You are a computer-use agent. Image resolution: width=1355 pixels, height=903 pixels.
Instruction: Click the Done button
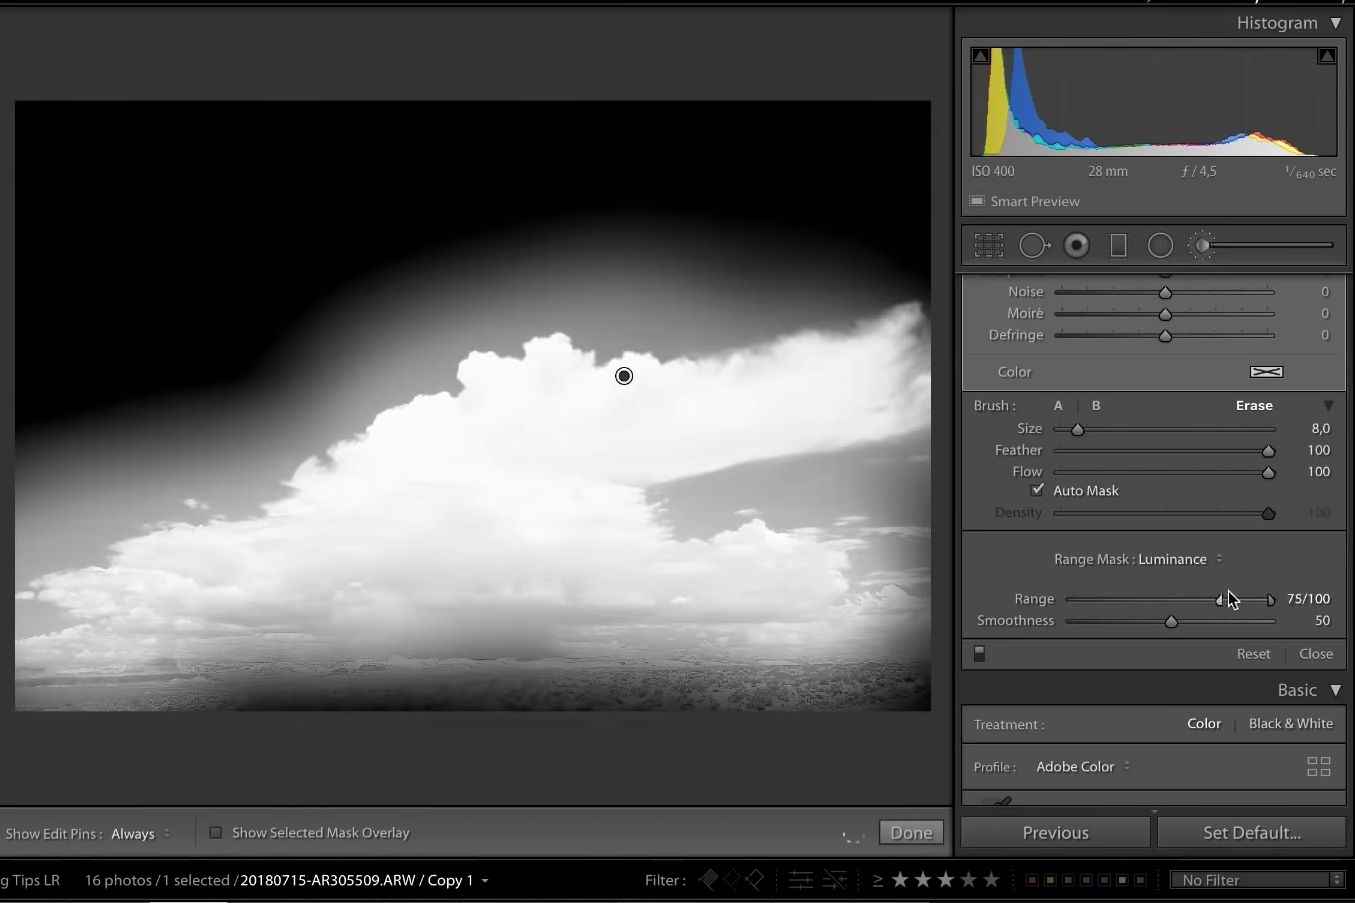(911, 832)
